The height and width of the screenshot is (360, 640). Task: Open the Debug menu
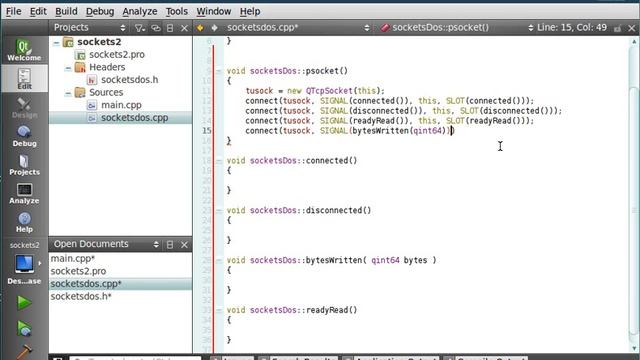click(x=100, y=11)
